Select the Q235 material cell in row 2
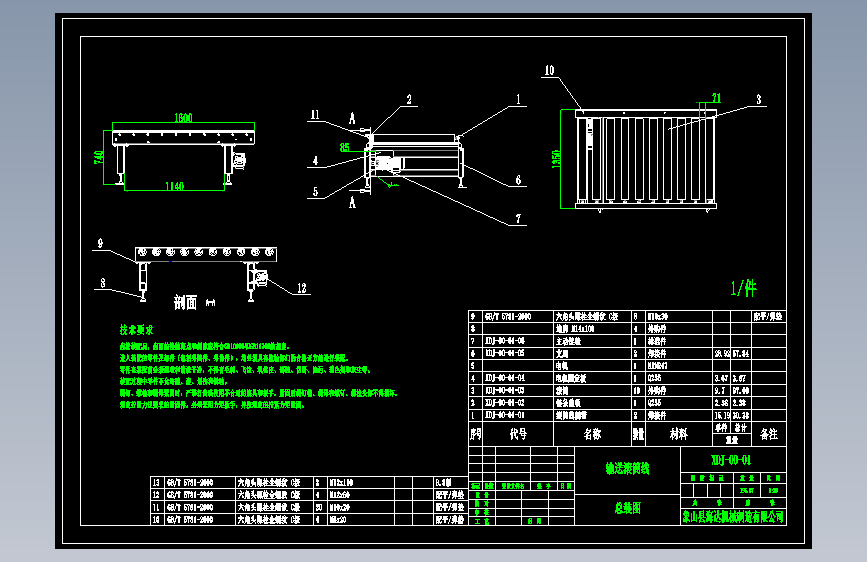This screenshot has height=562, width=867. 654,403
